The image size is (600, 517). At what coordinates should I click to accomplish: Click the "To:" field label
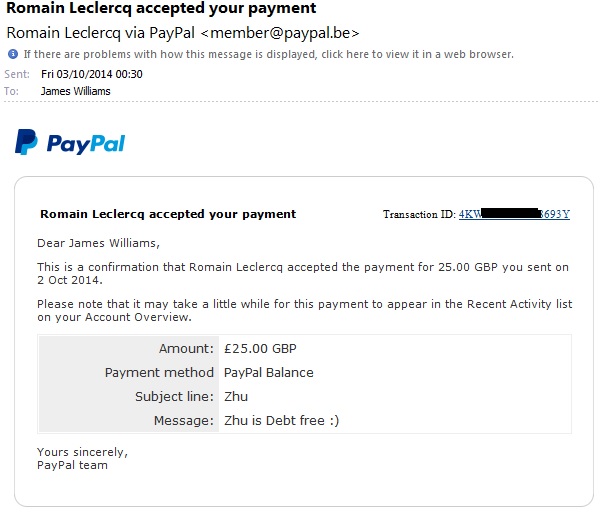12,91
